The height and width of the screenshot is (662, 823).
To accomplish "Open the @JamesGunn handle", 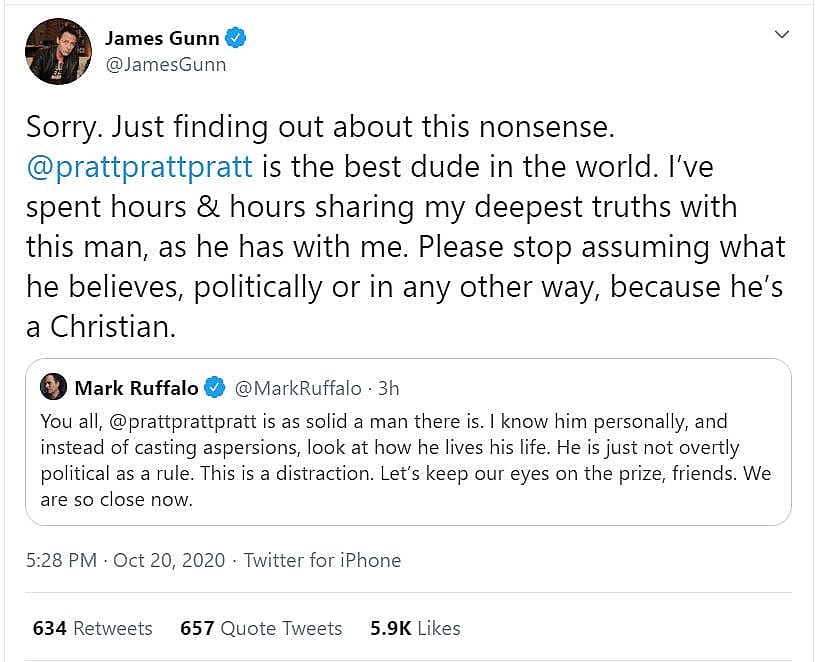I will coord(165,65).
